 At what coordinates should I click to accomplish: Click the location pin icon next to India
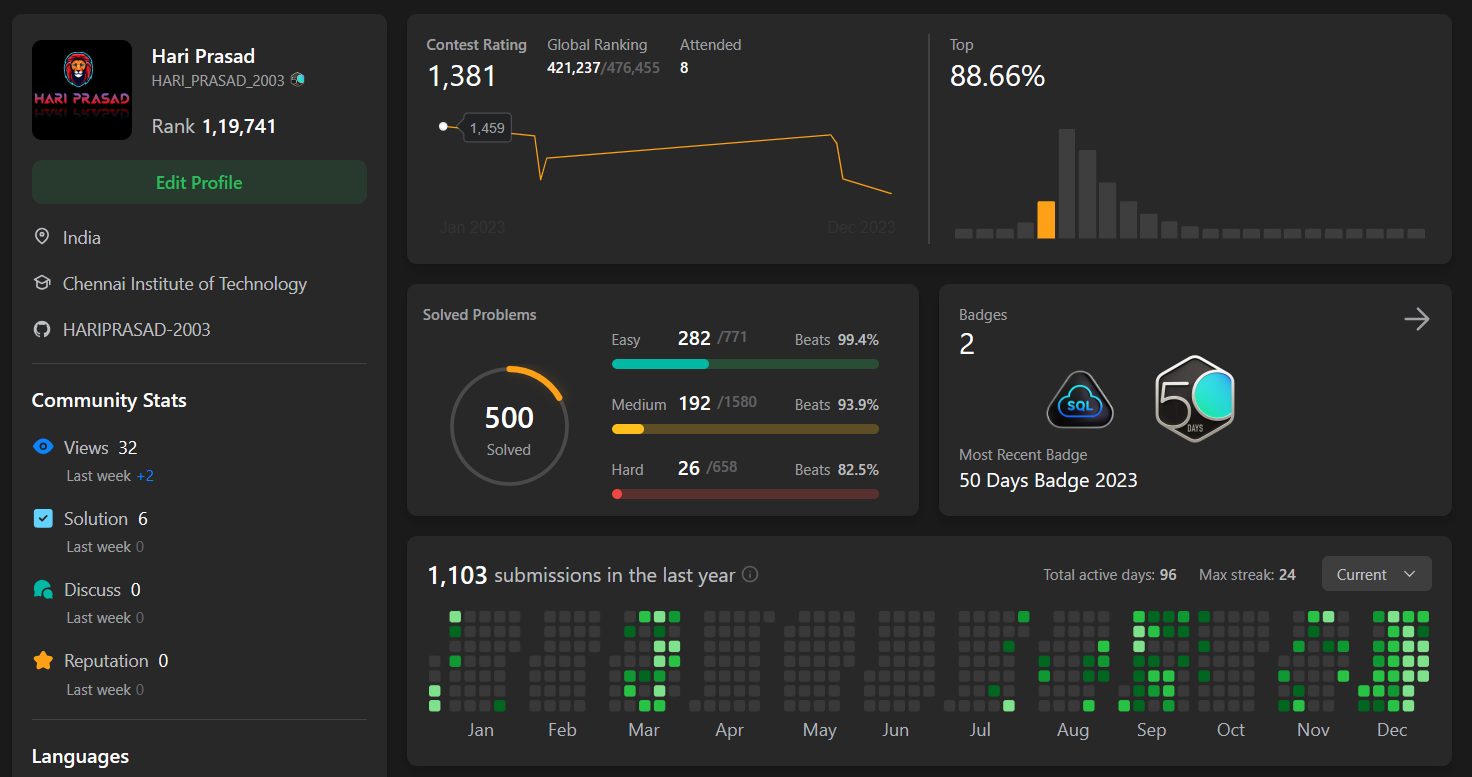[42, 237]
